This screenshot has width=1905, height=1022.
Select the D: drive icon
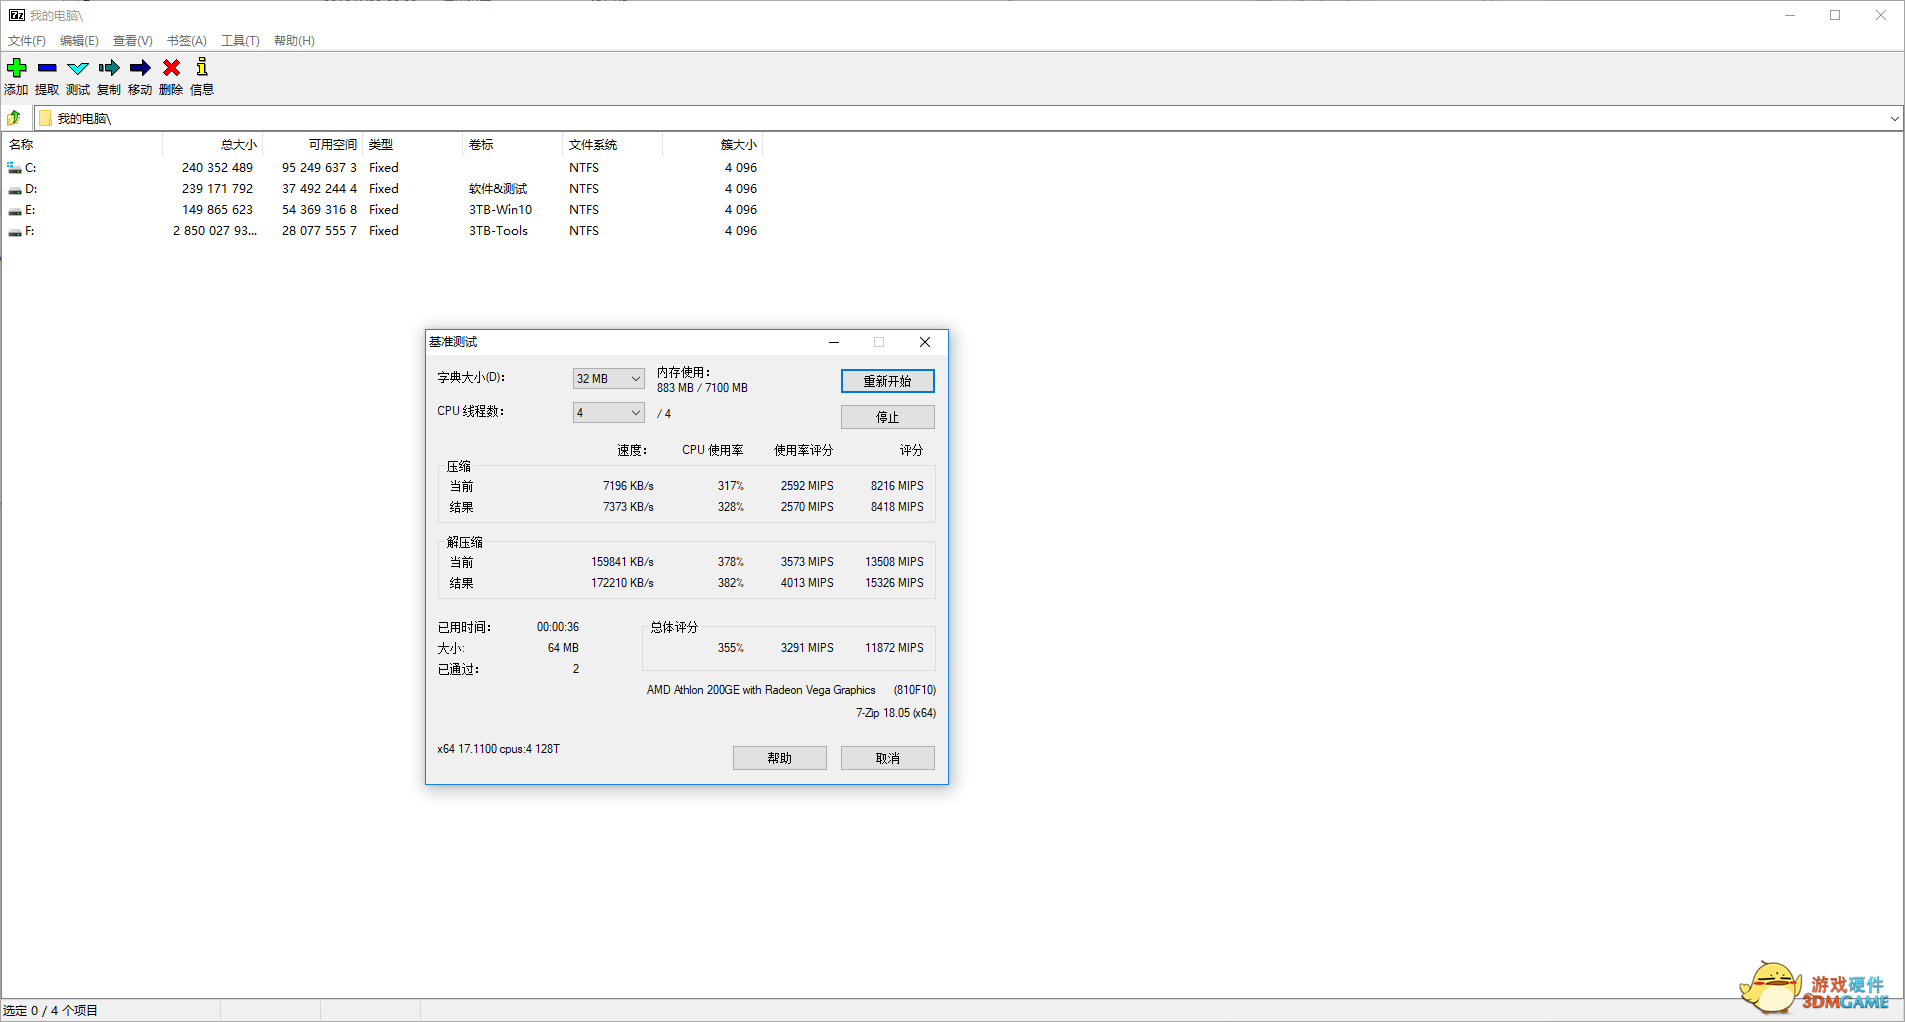click(15, 189)
